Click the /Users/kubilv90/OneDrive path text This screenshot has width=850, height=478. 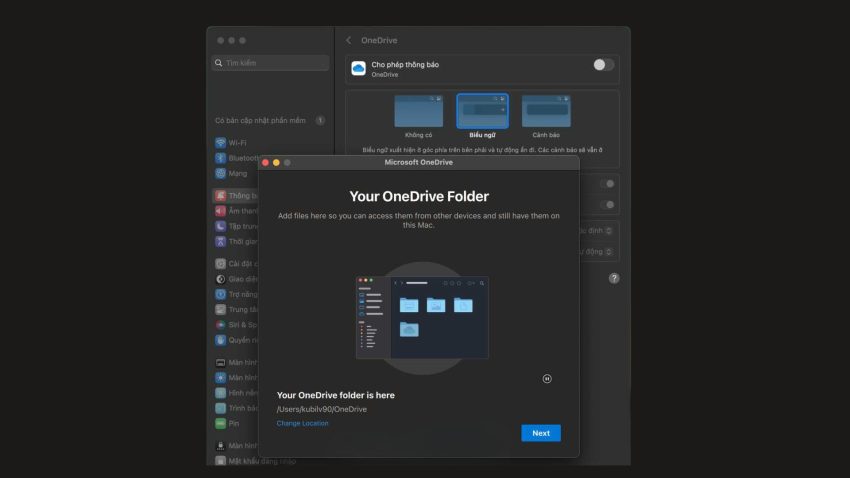pyautogui.click(x=321, y=409)
